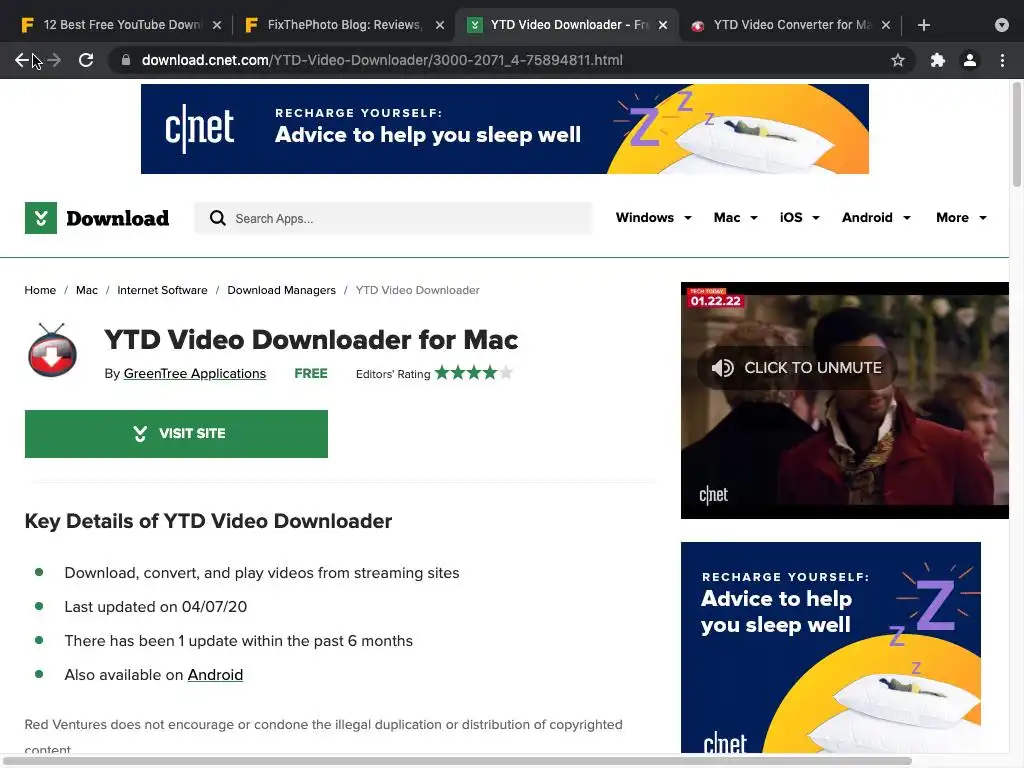This screenshot has height=768, width=1024.
Task: Click 'Download, convert, and play videos' bullet
Action: pos(262,573)
